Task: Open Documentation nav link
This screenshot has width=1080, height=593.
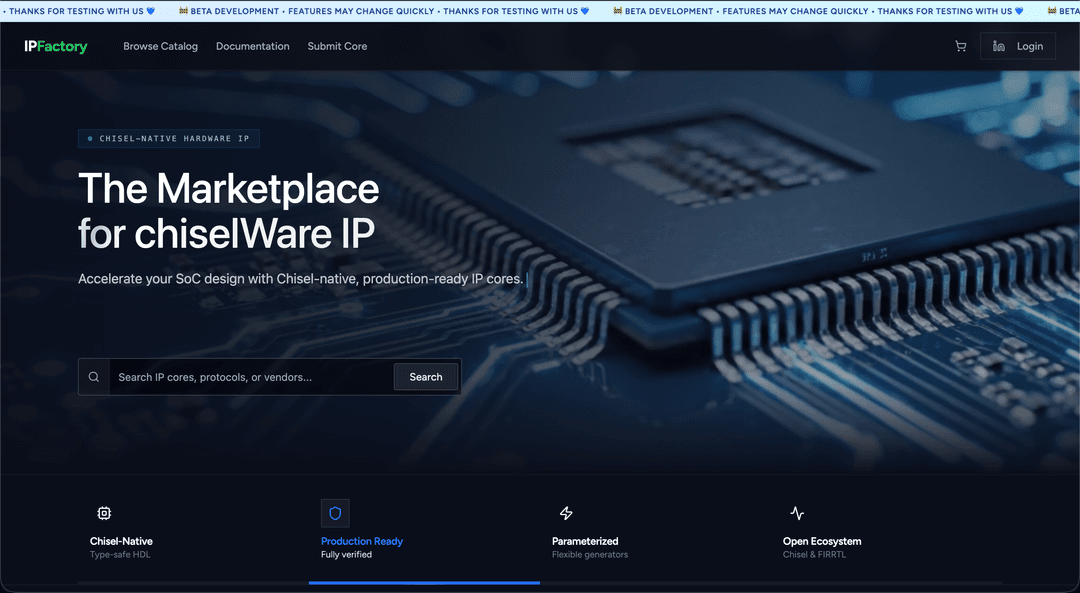Action: point(253,46)
